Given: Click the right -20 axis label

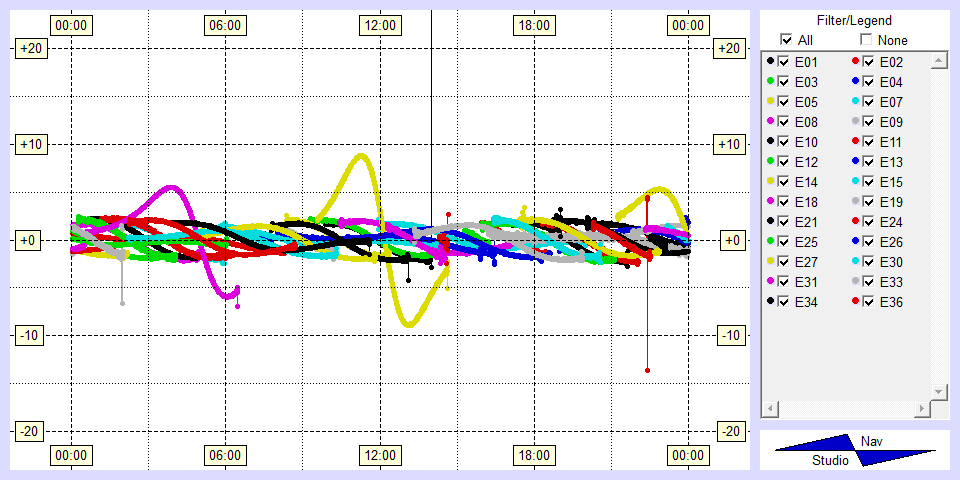Looking at the screenshot, I should (733, 431).
